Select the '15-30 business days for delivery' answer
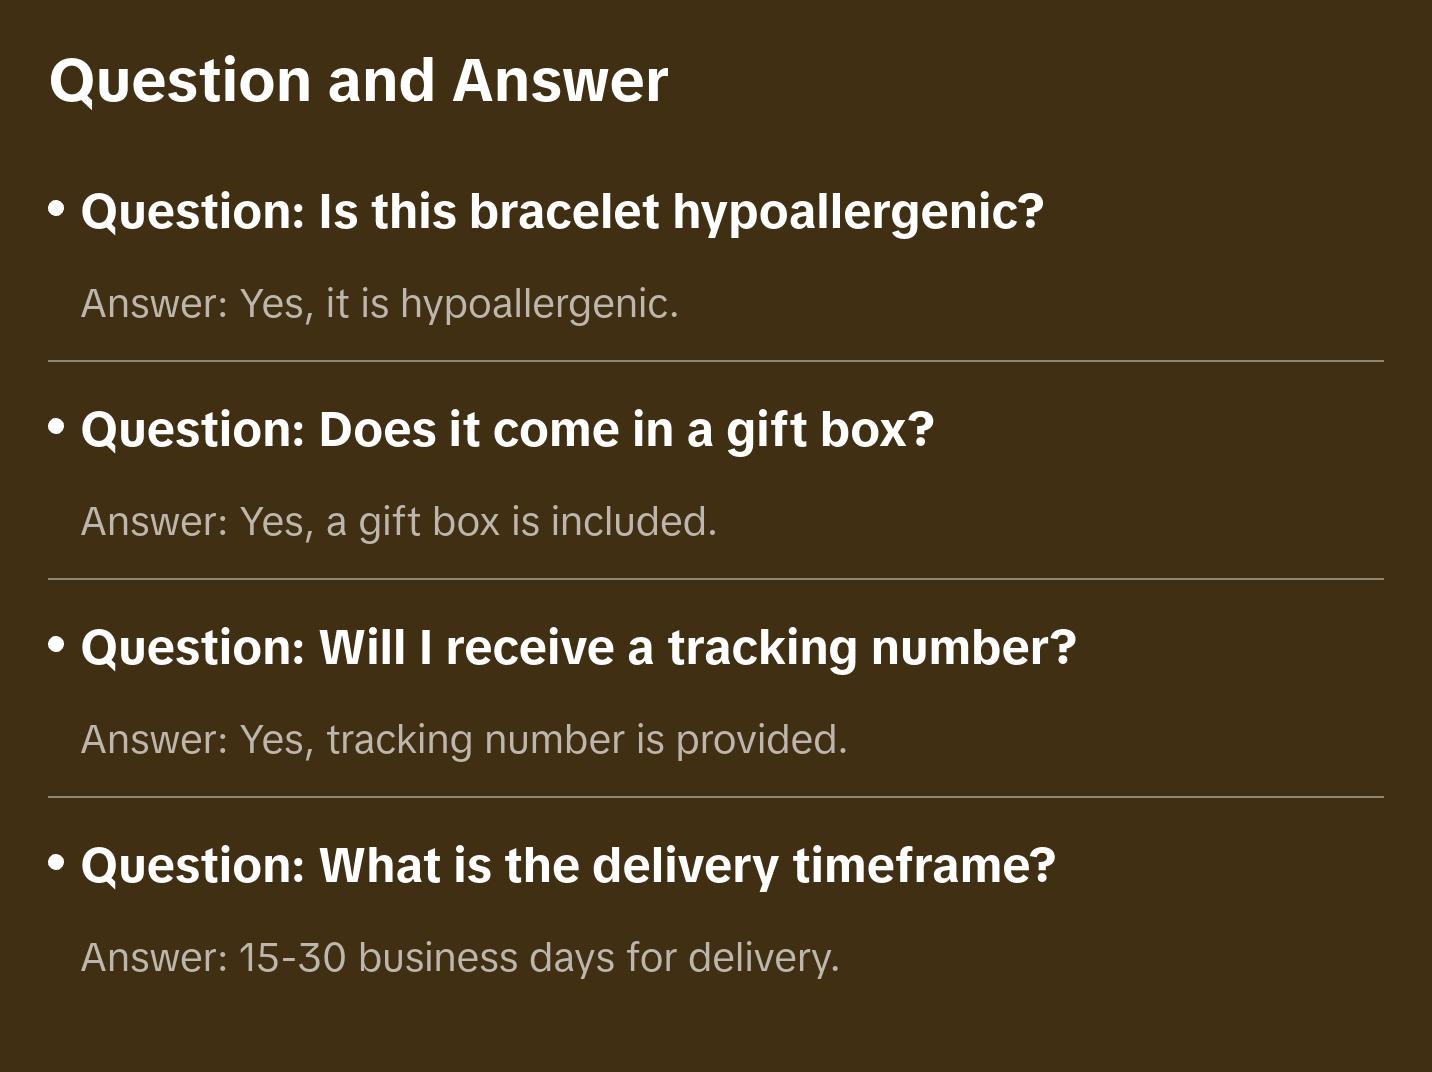 (459, 958)
